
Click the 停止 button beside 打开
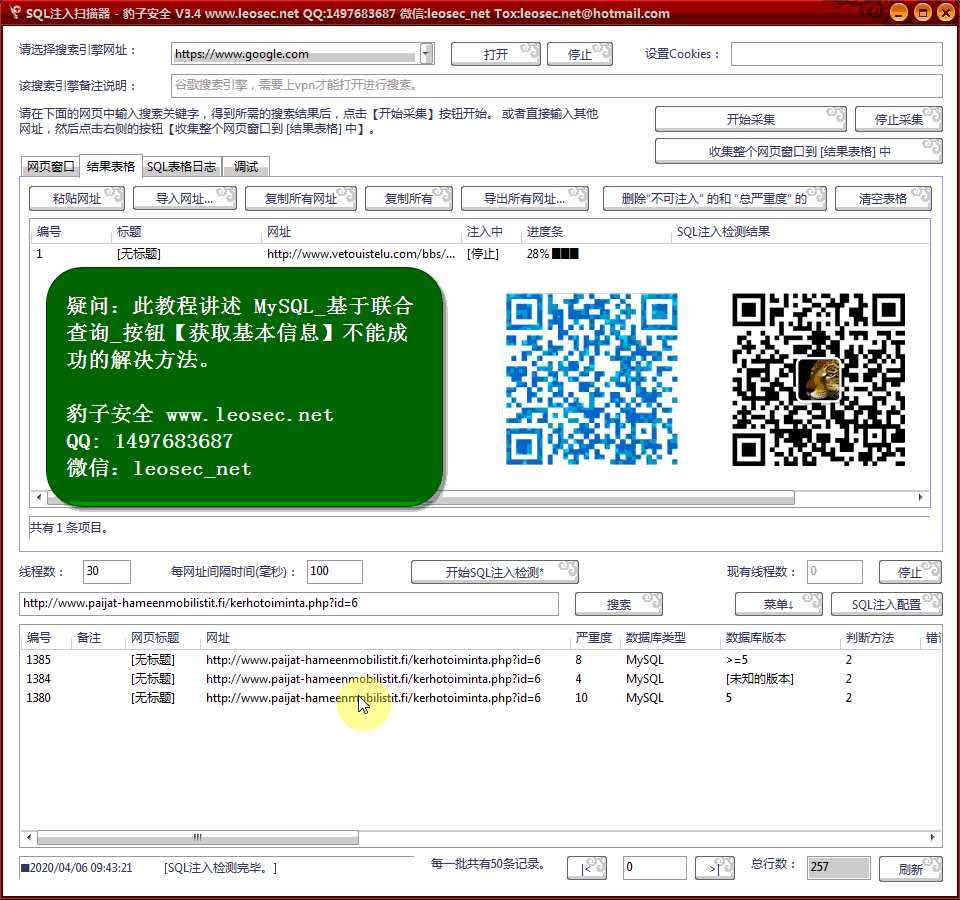coord(579,54)
